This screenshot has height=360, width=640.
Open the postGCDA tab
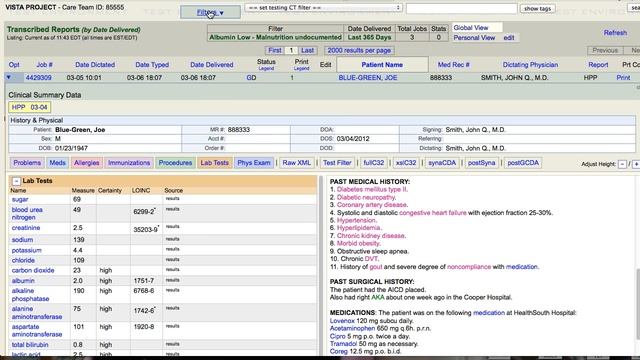pyautogui.click(x=523, y=163)
